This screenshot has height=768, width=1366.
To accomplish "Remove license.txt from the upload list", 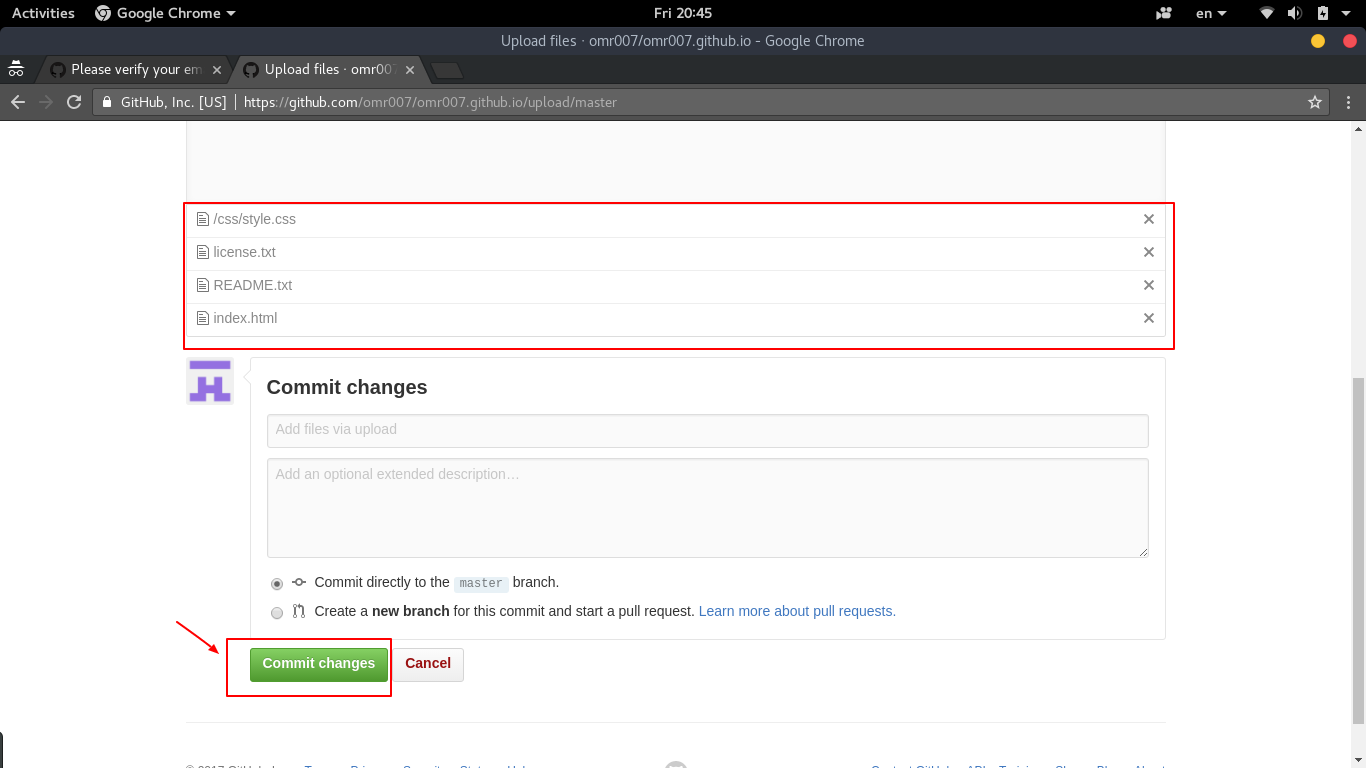I will coord(1148,252).
